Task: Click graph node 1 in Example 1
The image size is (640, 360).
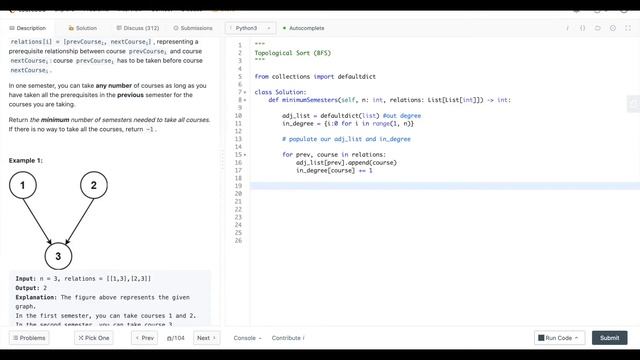Action: pyautogui.click(x=23, y=185)
